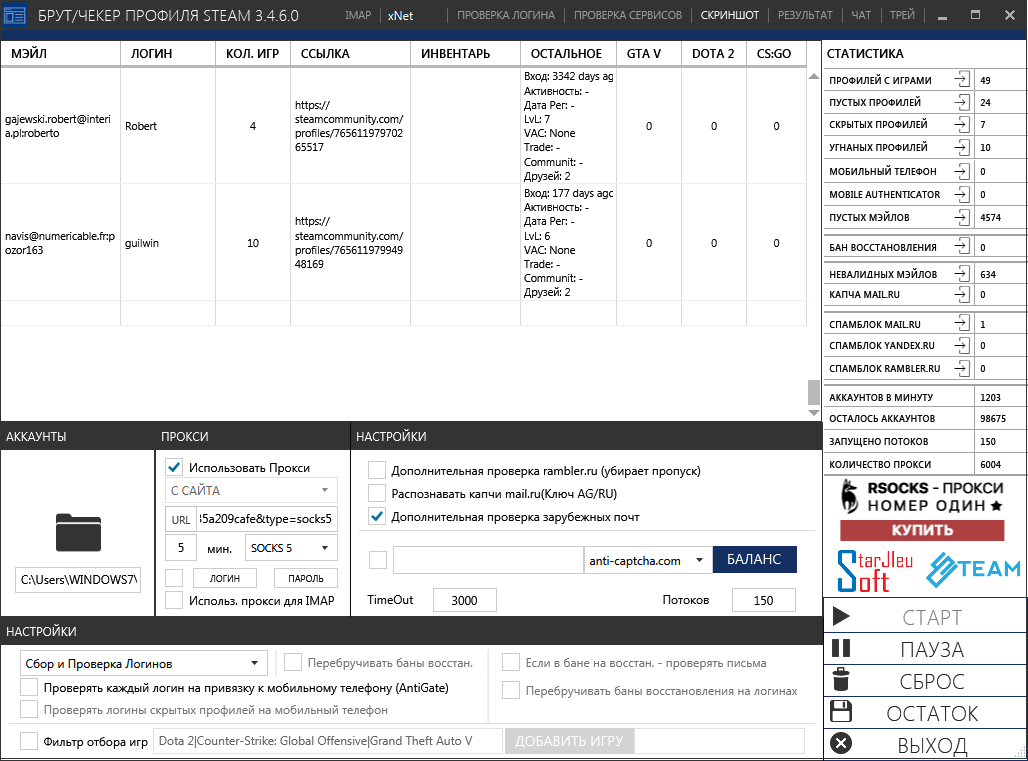Open the SOCKS 5 proxy type dropdown
1028x761 pixels.
[x=291, y=548]
